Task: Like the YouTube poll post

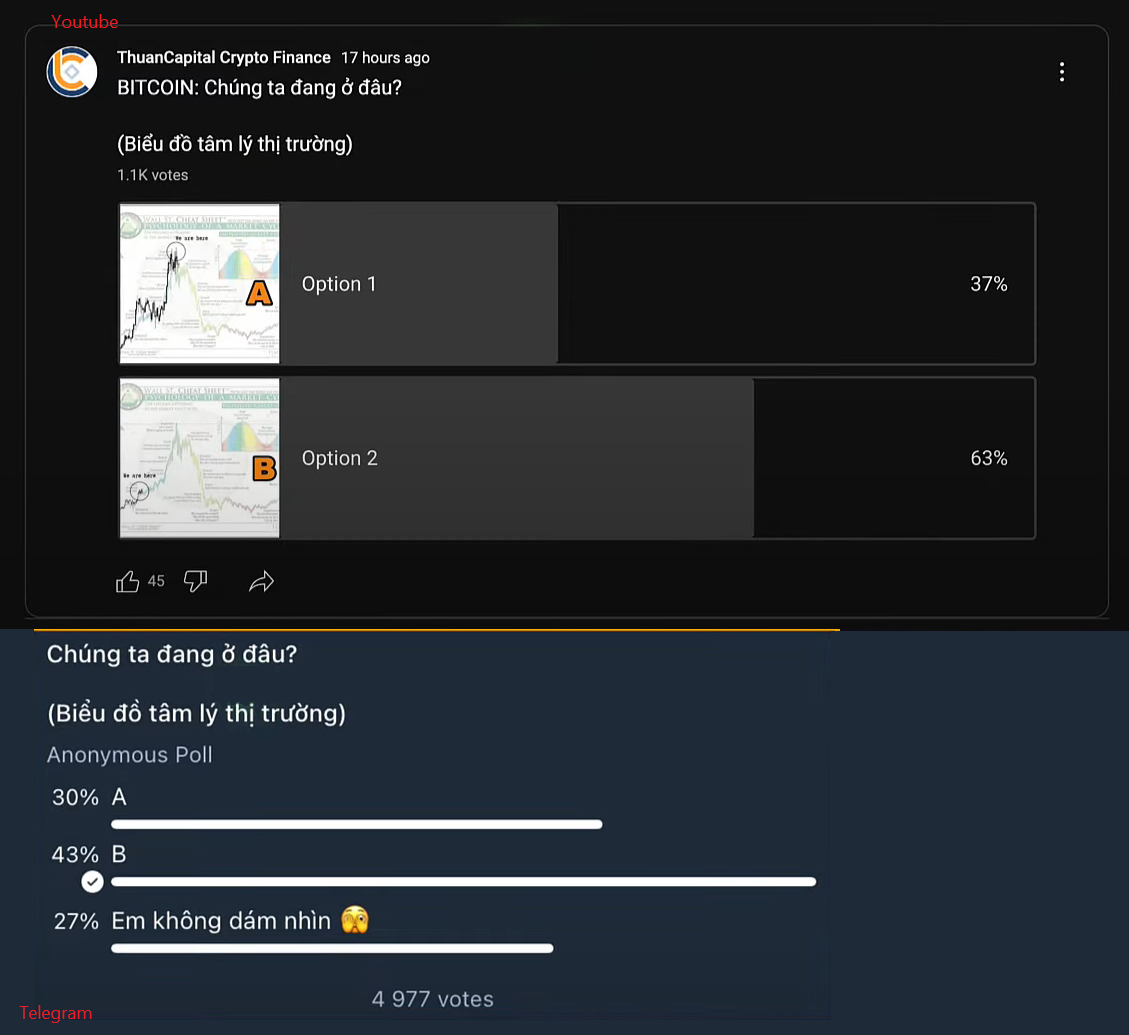Action: tap(128, 581)
